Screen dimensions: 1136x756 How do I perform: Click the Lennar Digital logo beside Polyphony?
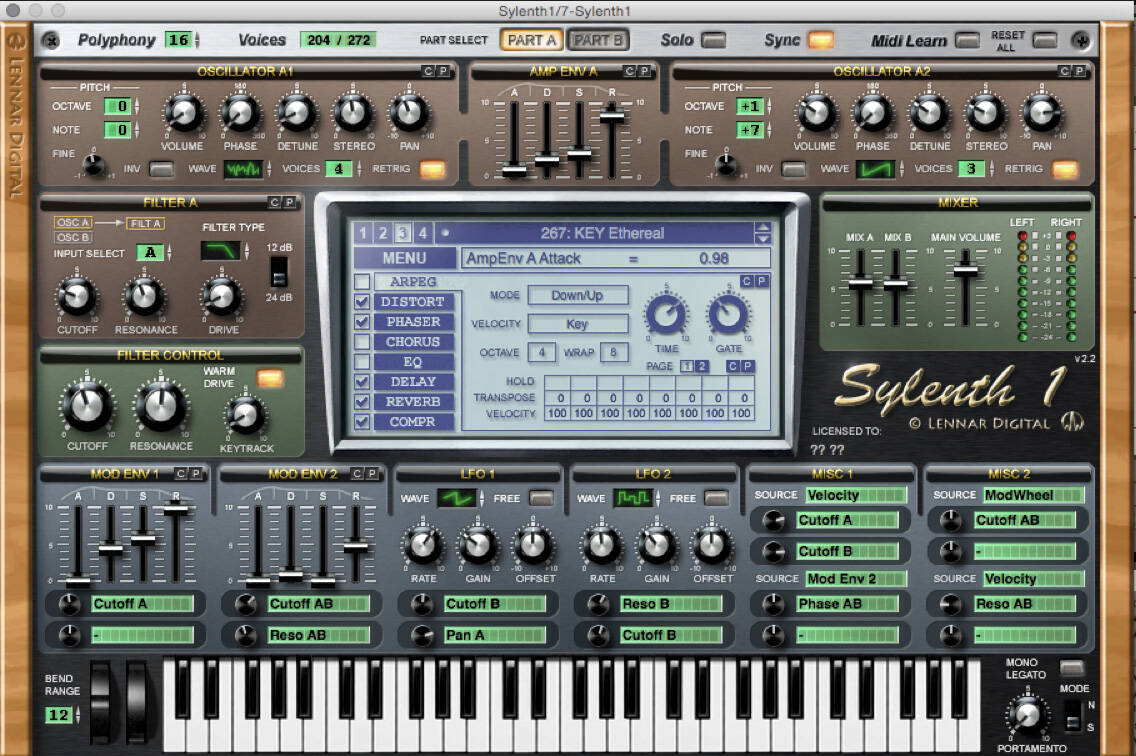[x=51, y=41]
